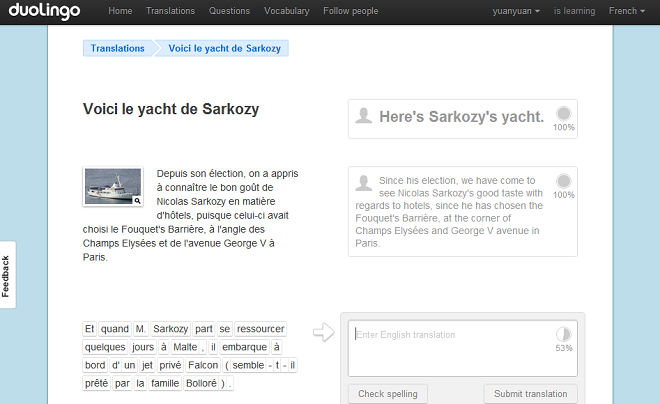Click the word 'ressourcer' in the sentence
Screen dimensions: 660x404
261,329
